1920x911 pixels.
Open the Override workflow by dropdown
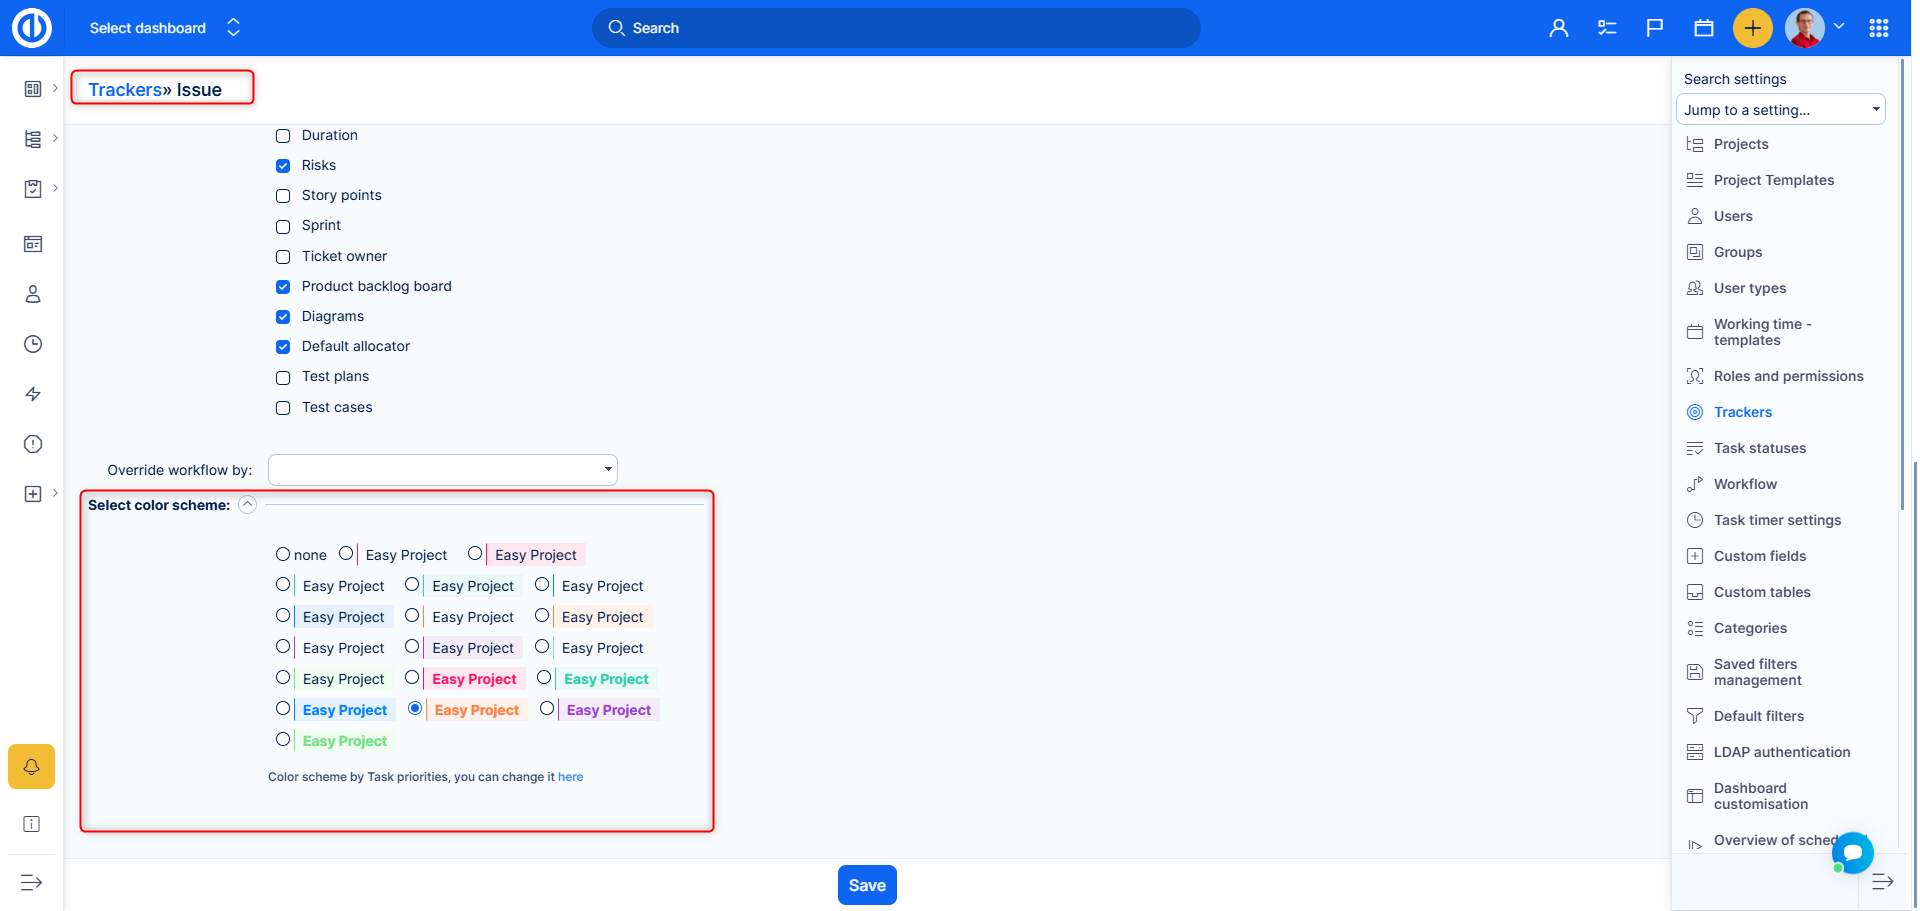click(x=442, y=470)
